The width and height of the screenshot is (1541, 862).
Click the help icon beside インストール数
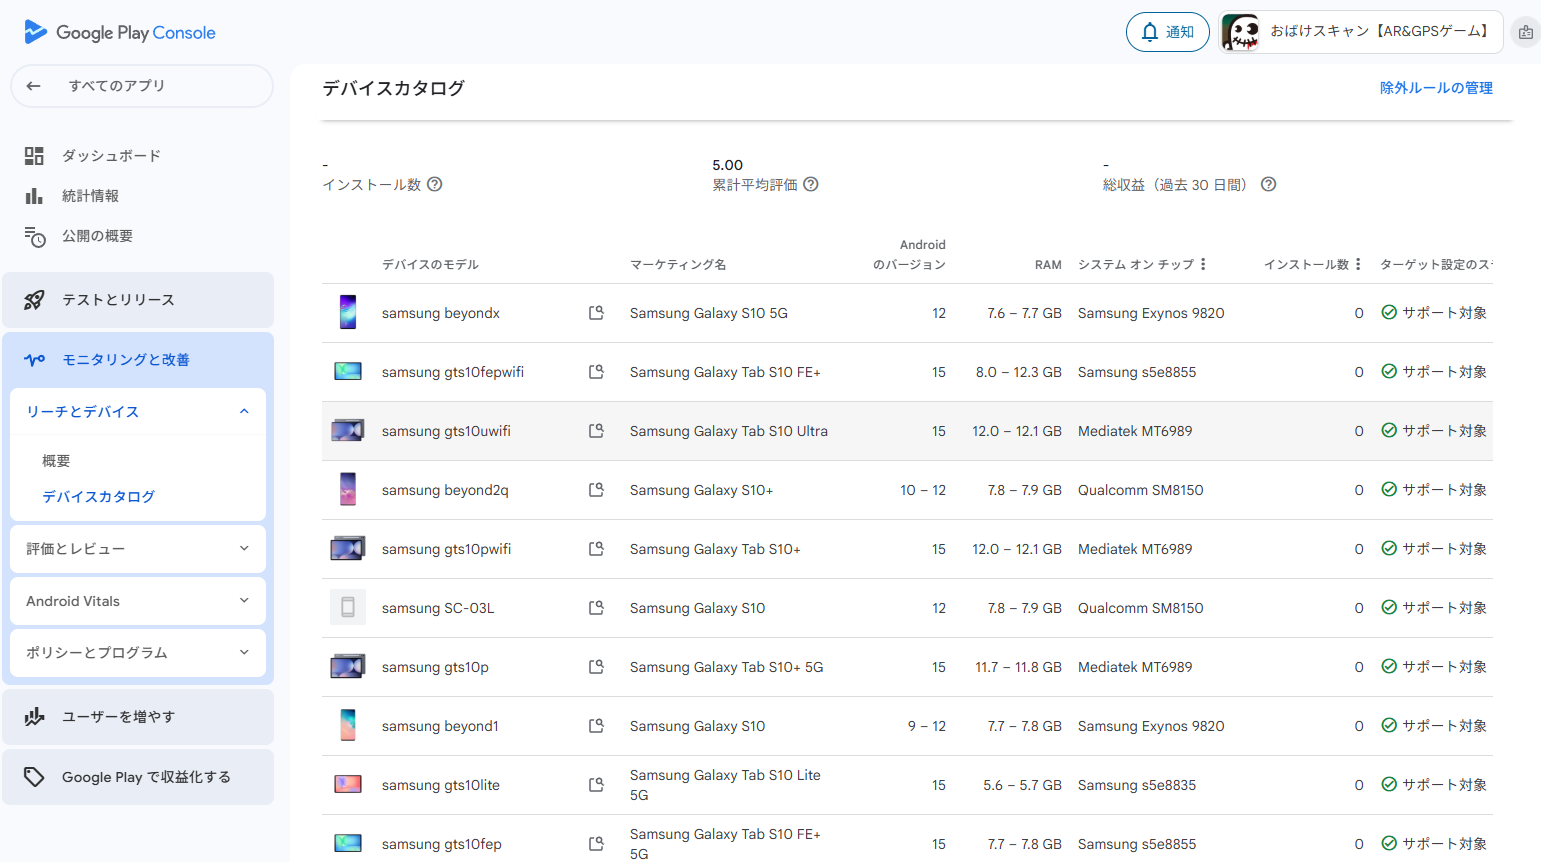(435, 184)
